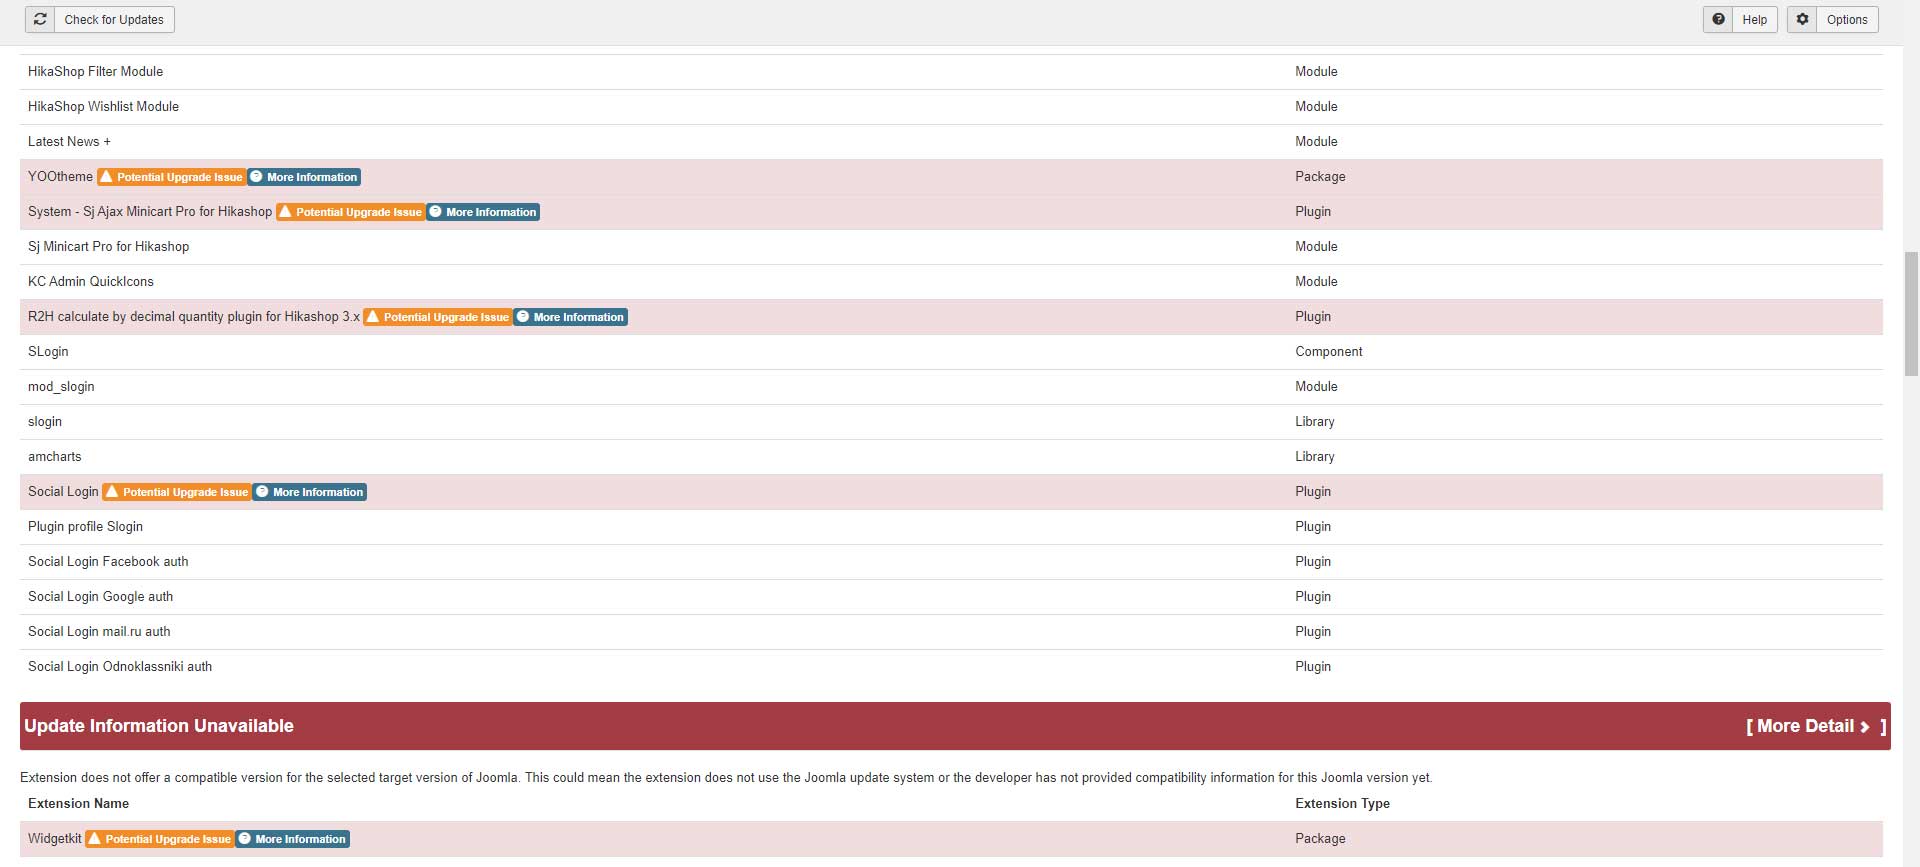This screenshot has height=867, width=1920.
Task: Click the Help question mark icon
Action: tap(1718, 19)
